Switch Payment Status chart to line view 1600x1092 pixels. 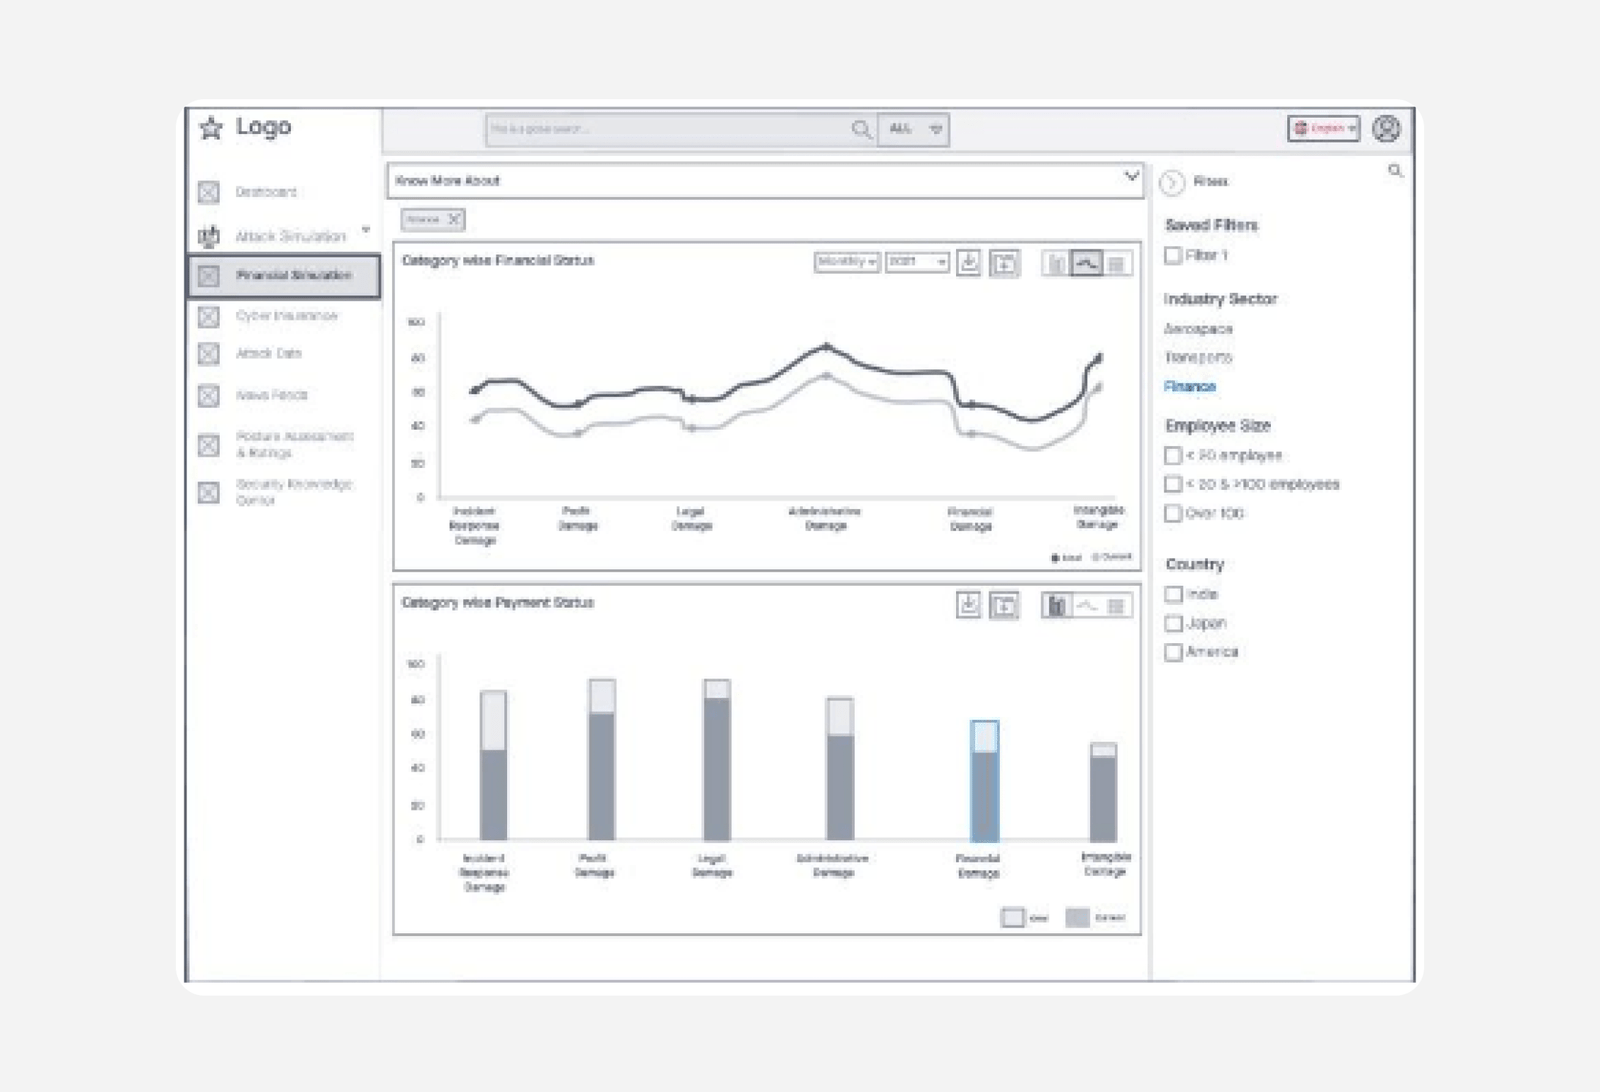click(1087, 605)
